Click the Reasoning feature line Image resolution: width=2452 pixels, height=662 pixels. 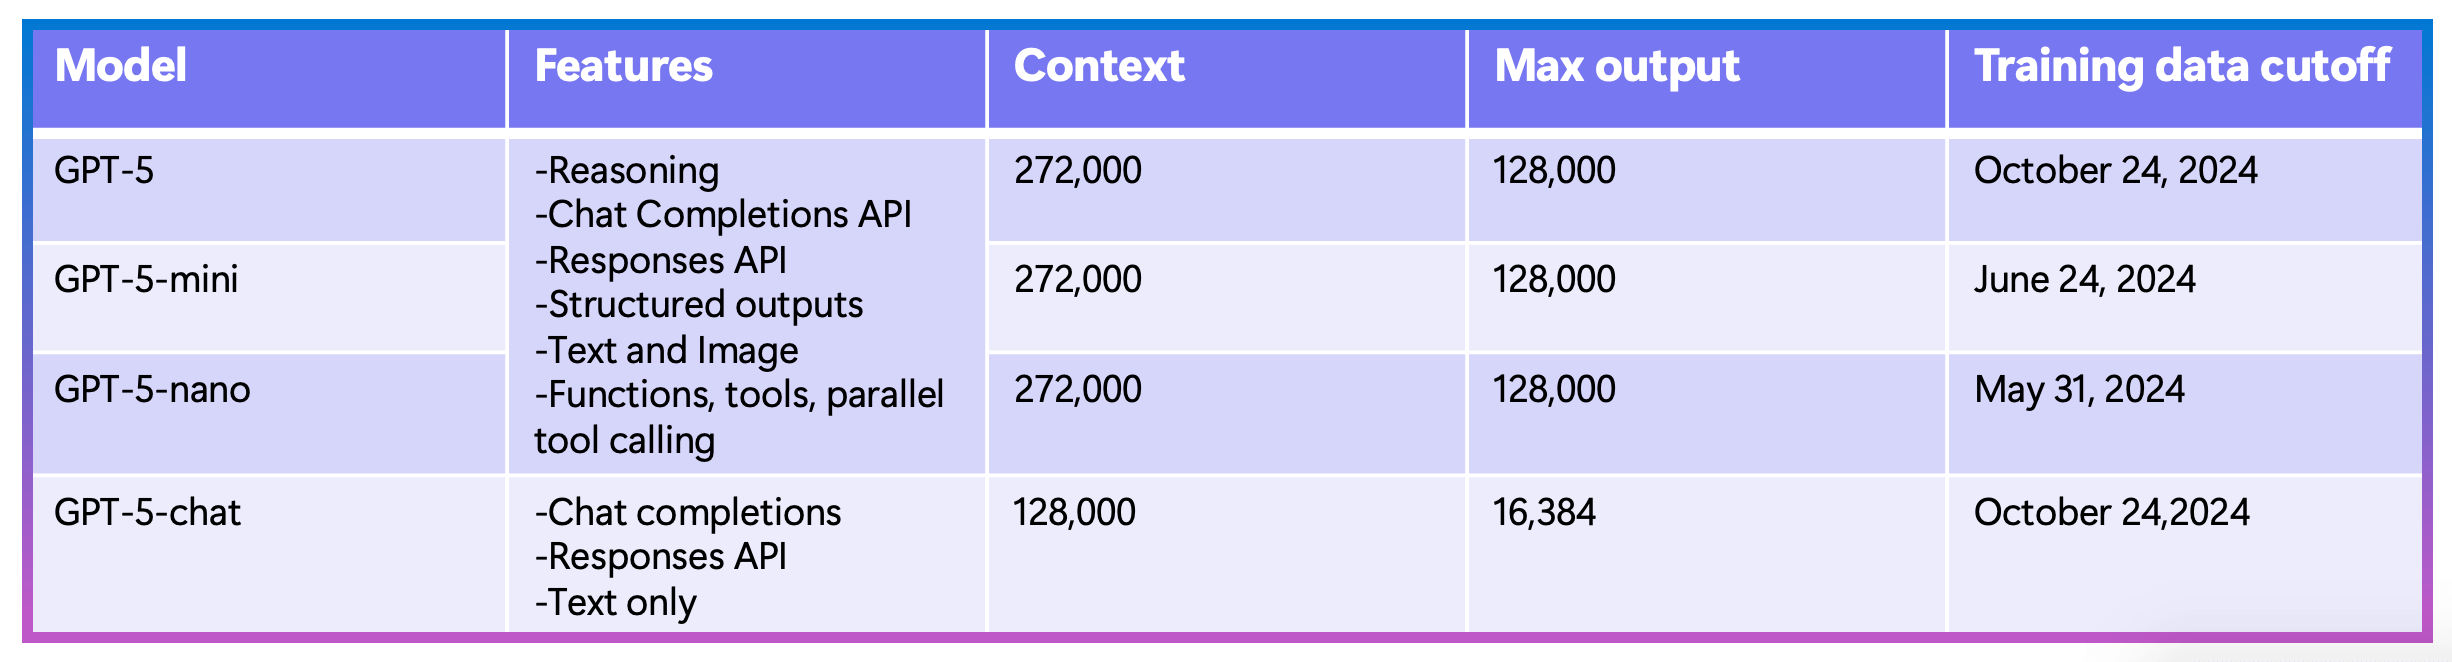627,171
